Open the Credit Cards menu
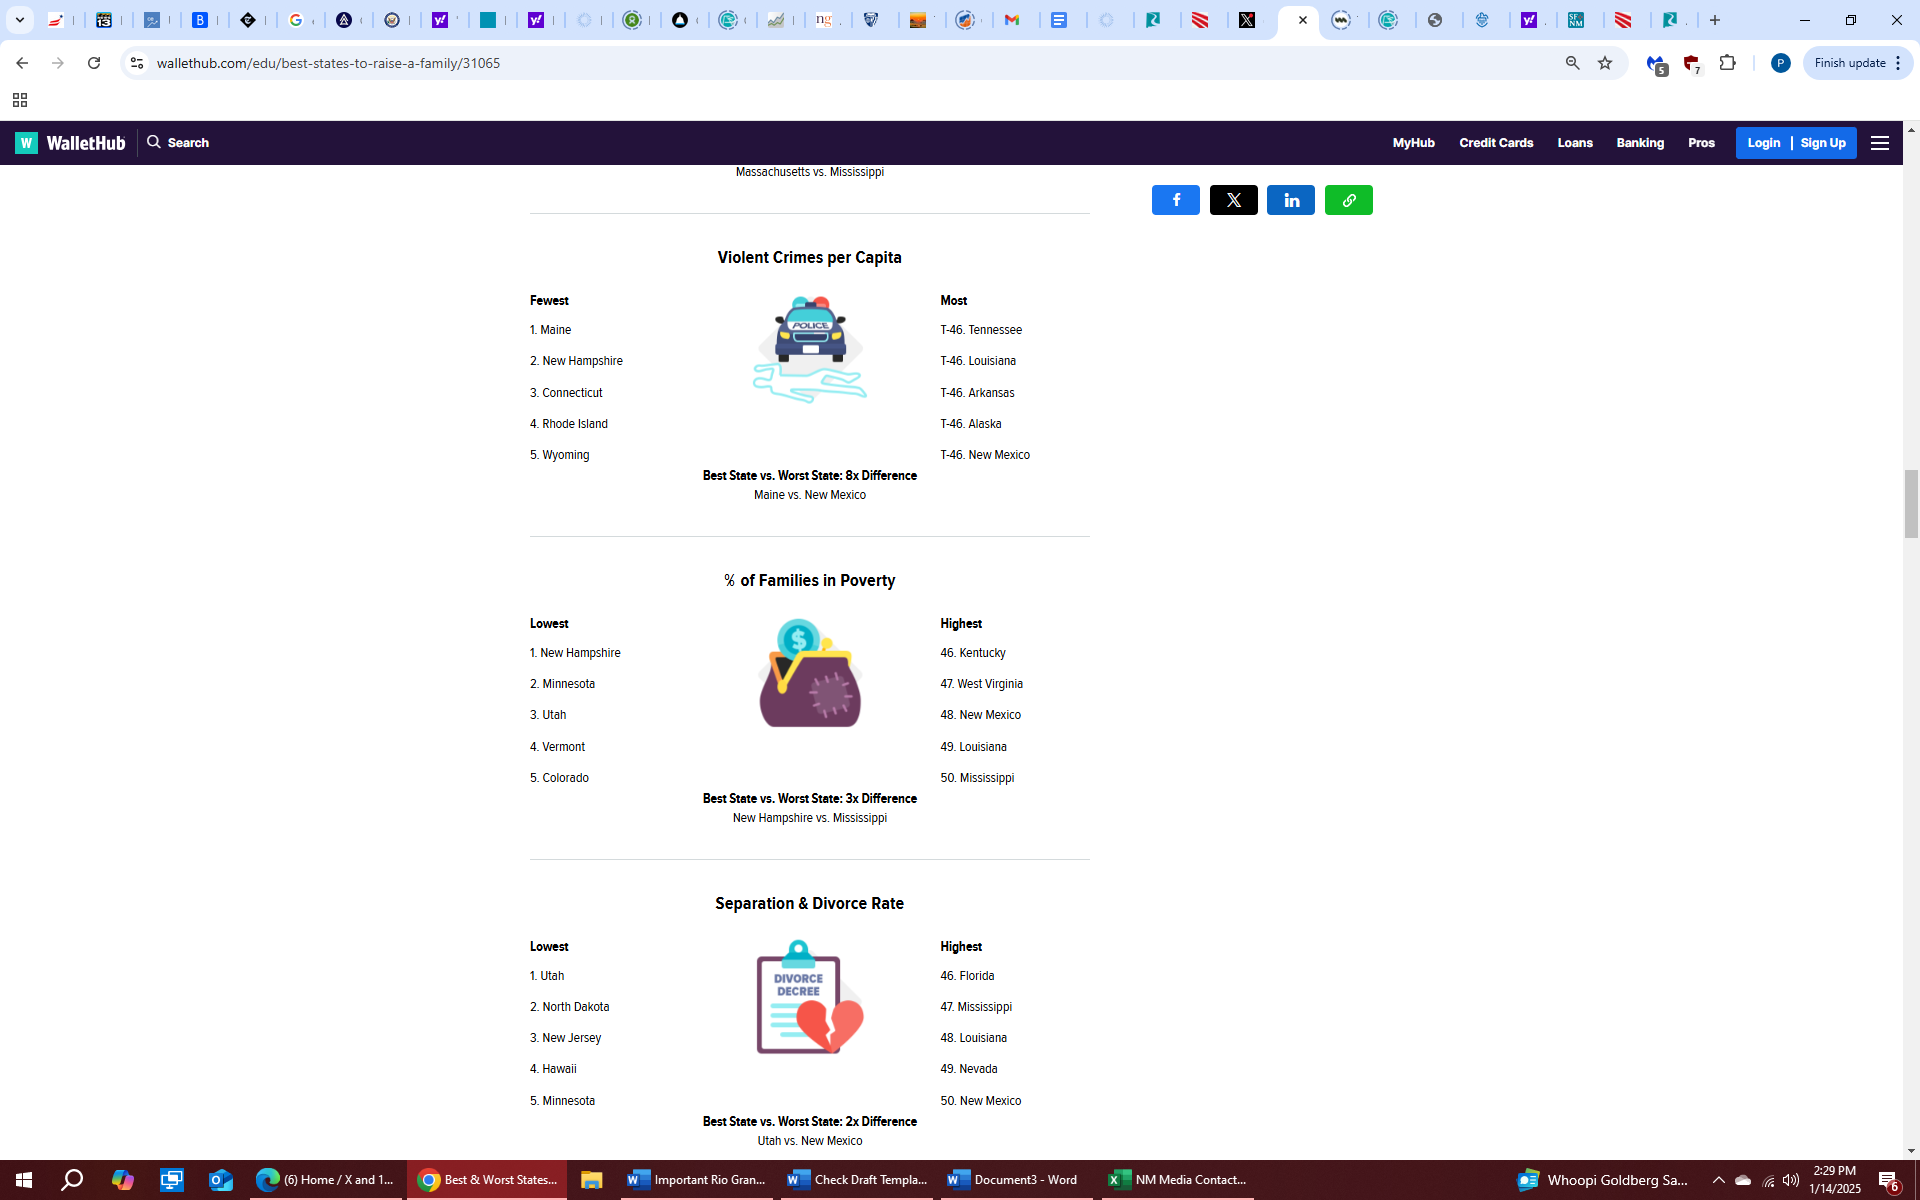Image resolution: width=1920 pixels, height=1200 pixels. tap(1495, 143)
